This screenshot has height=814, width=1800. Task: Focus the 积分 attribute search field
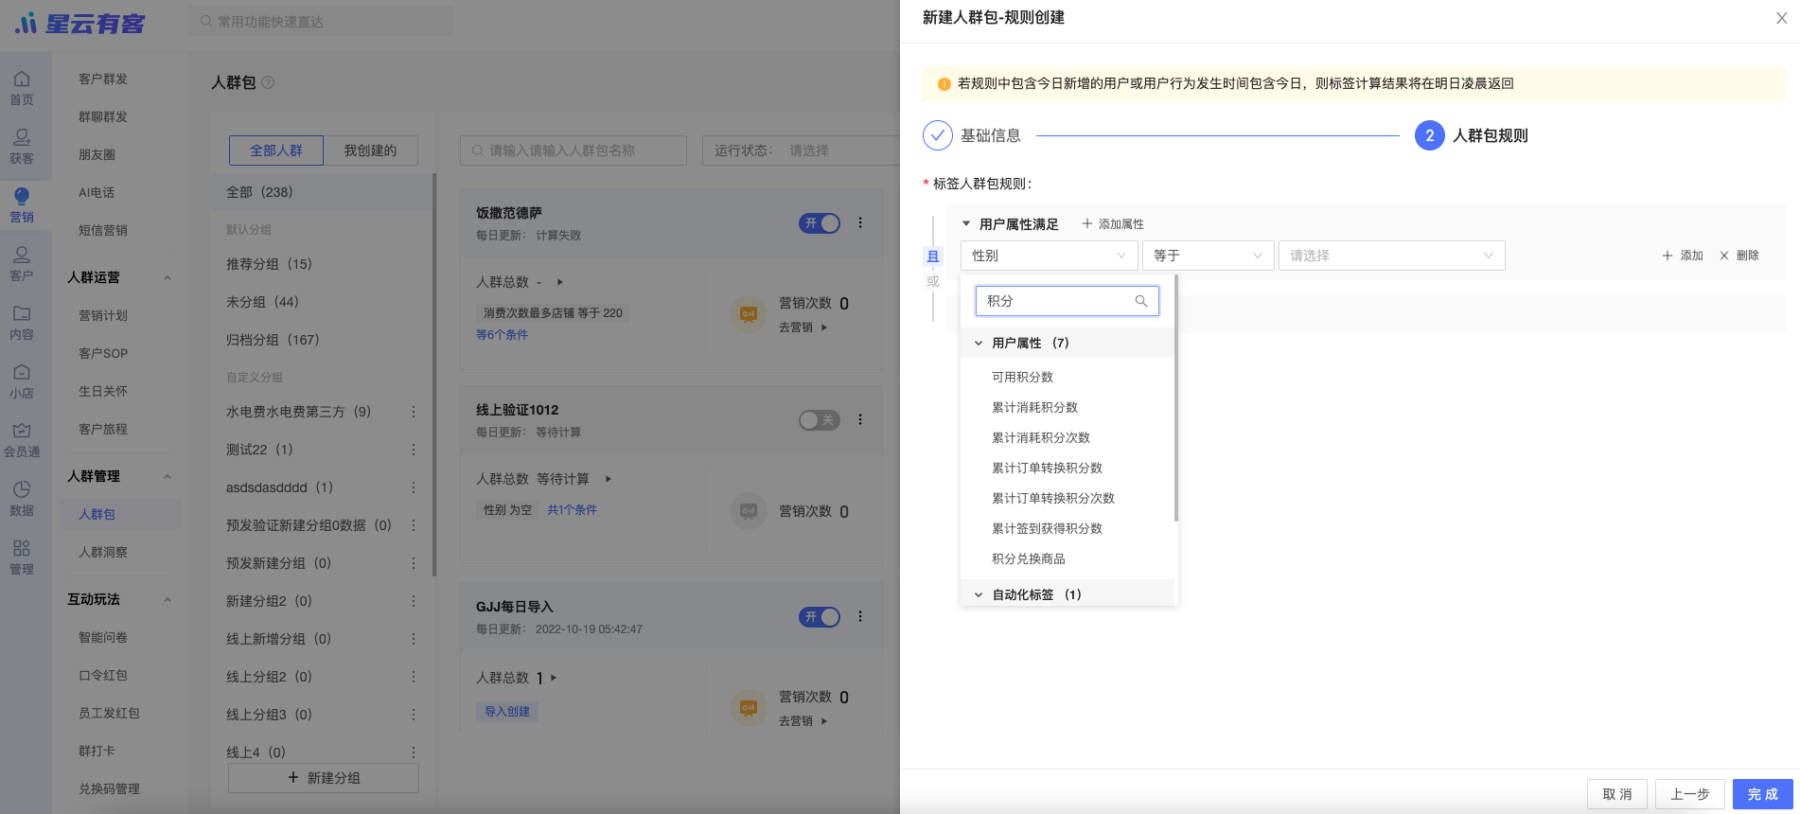pos(1067,301)
